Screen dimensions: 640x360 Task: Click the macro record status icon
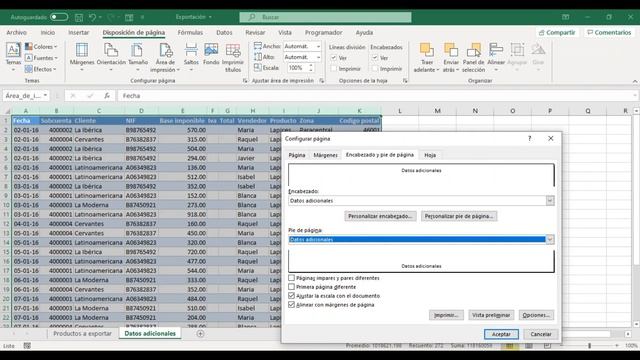27,346
